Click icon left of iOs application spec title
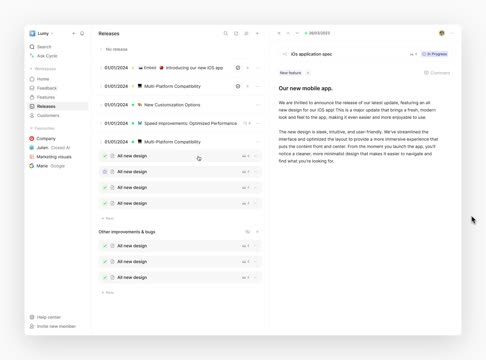Image resolution: width=486 pixels, height=360 pixels. [284, 54]
